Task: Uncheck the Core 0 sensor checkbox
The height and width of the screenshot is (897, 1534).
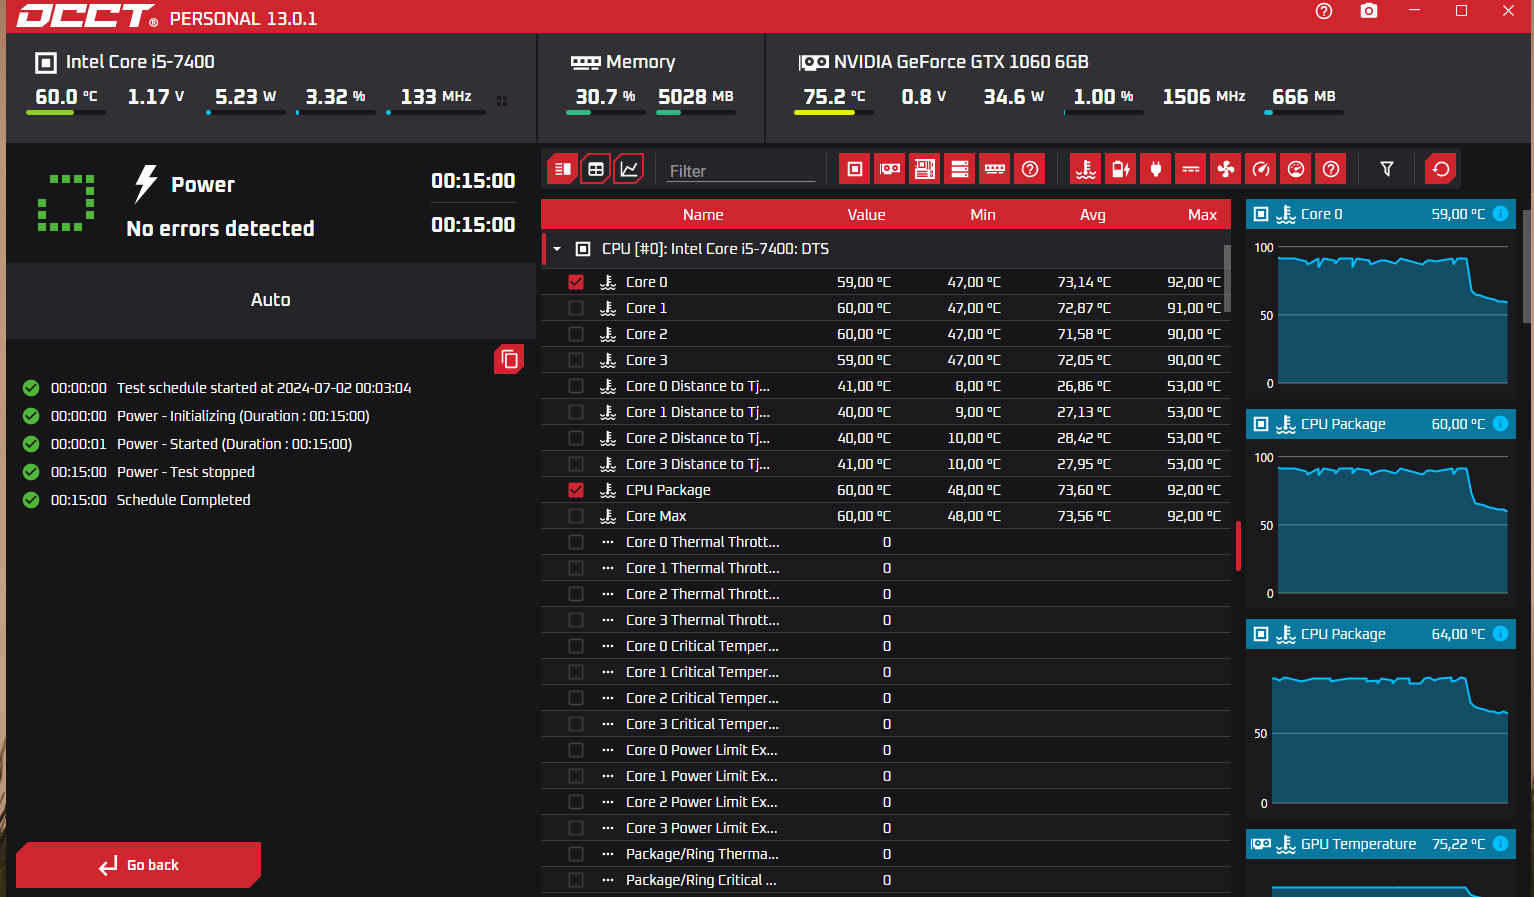Action: click(576, 282)
